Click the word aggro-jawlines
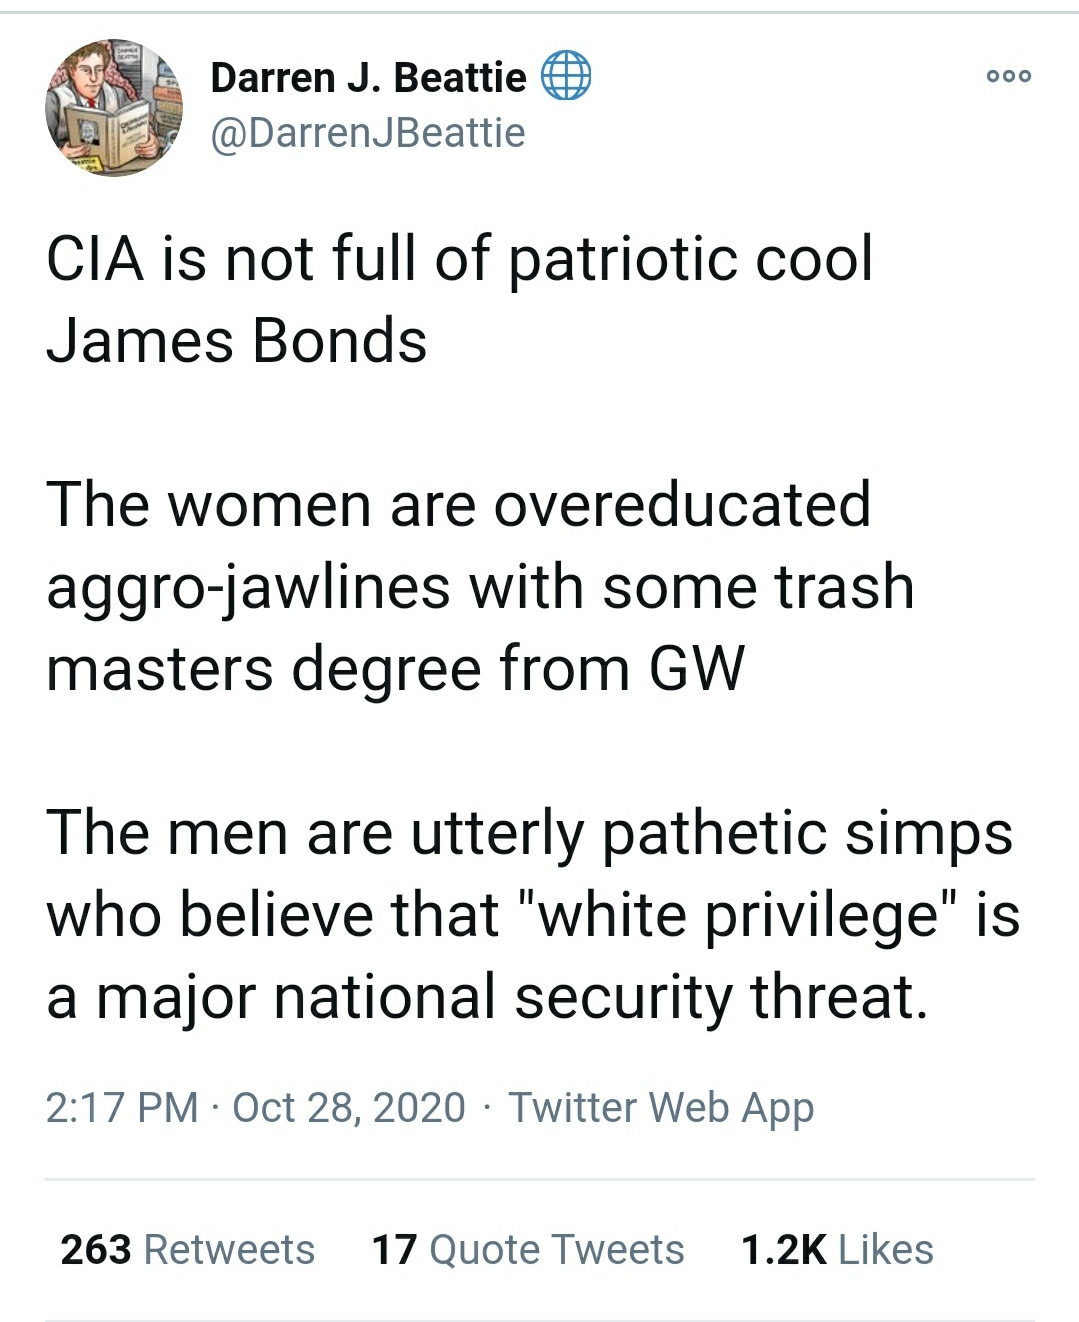Image resolution: width=1079 pixels, height=1322 pixels. (x=248, y=586)
